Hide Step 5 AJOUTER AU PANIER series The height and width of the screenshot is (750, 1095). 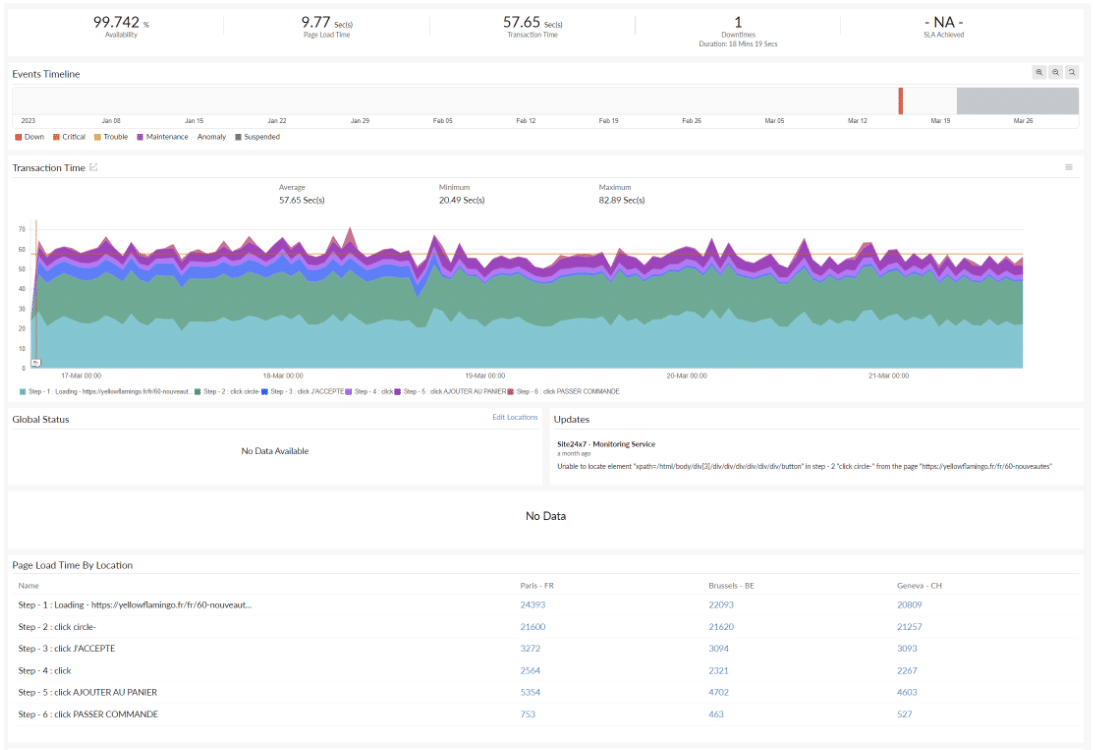coord(450,392)
